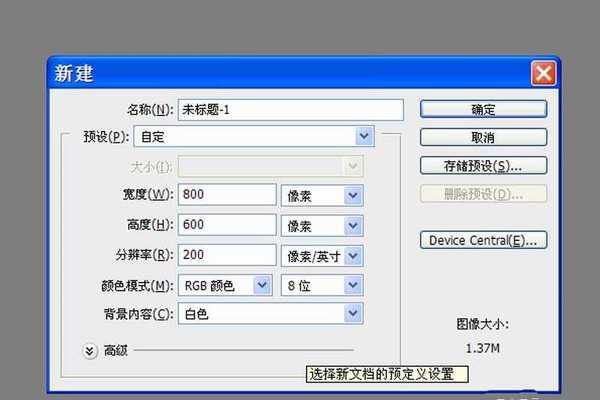
Task: Click the 宽度 width value field
Action: point(227,194)
